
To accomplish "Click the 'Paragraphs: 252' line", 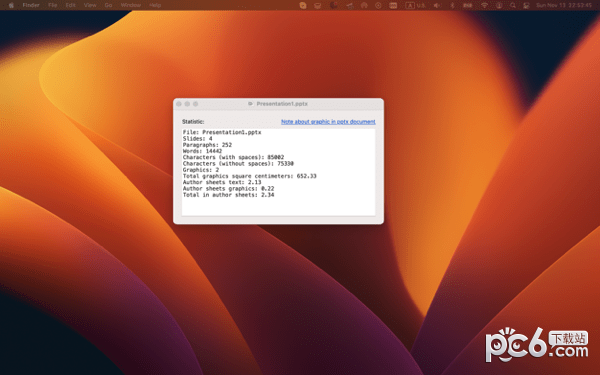I will click(x=207, y=145).
